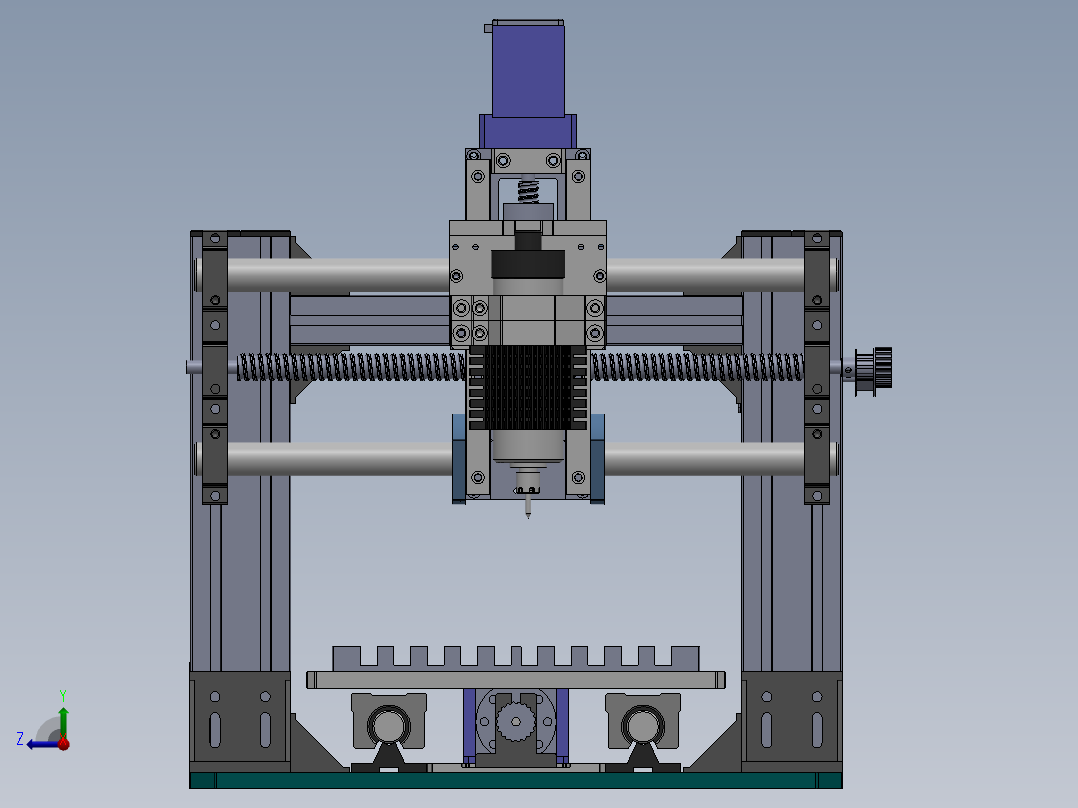The height and width of the screenshot is (808, 1078).
Task: Select the spring coupling below the motor
Action: pos(528,190)
